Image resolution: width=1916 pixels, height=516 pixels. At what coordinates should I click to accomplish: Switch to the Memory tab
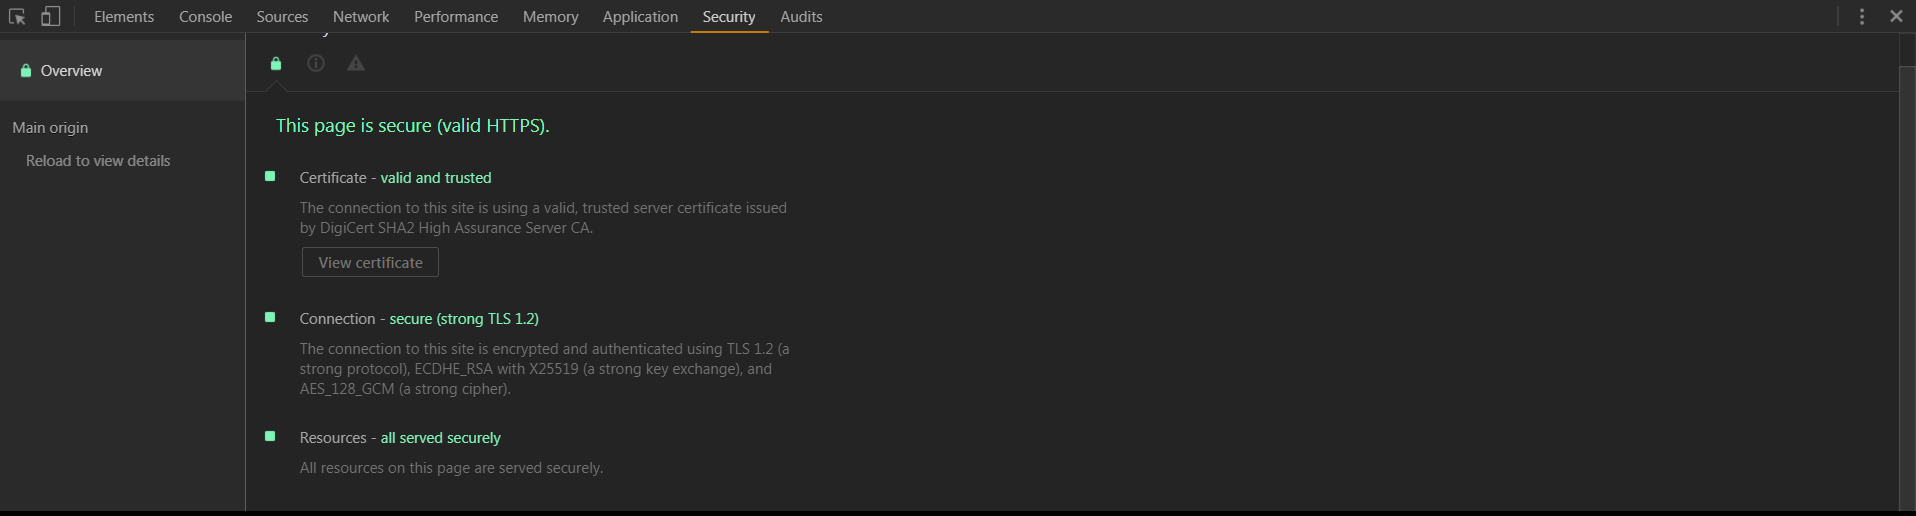click(x=550, y=17)
